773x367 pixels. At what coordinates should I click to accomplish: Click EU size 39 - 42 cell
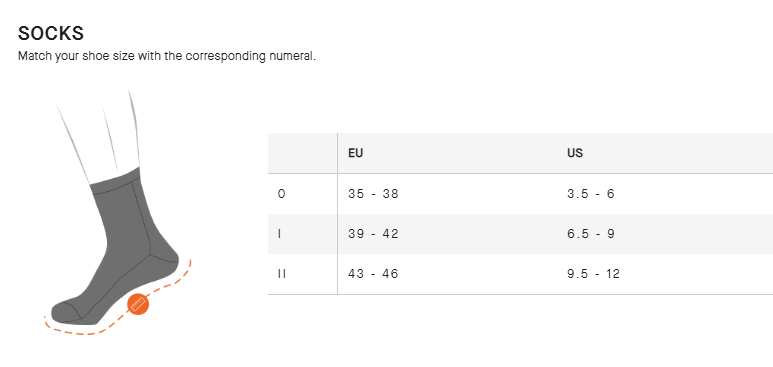[373, 234]
